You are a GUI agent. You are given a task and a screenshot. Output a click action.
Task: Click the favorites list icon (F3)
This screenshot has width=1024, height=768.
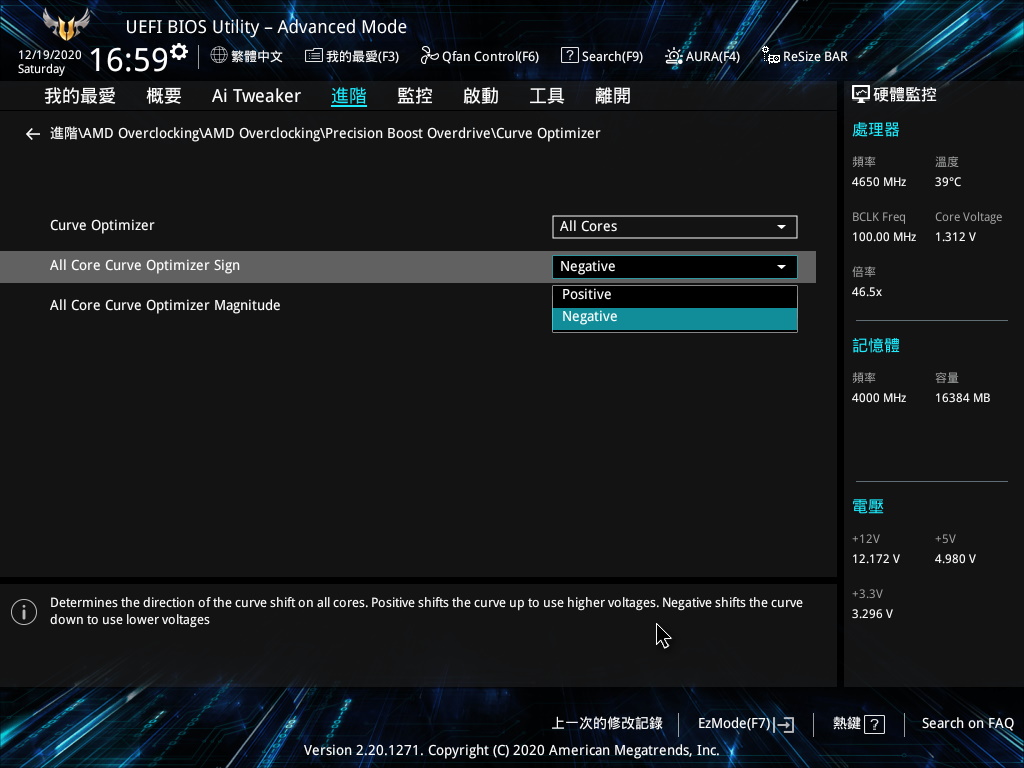pos(313,56)
